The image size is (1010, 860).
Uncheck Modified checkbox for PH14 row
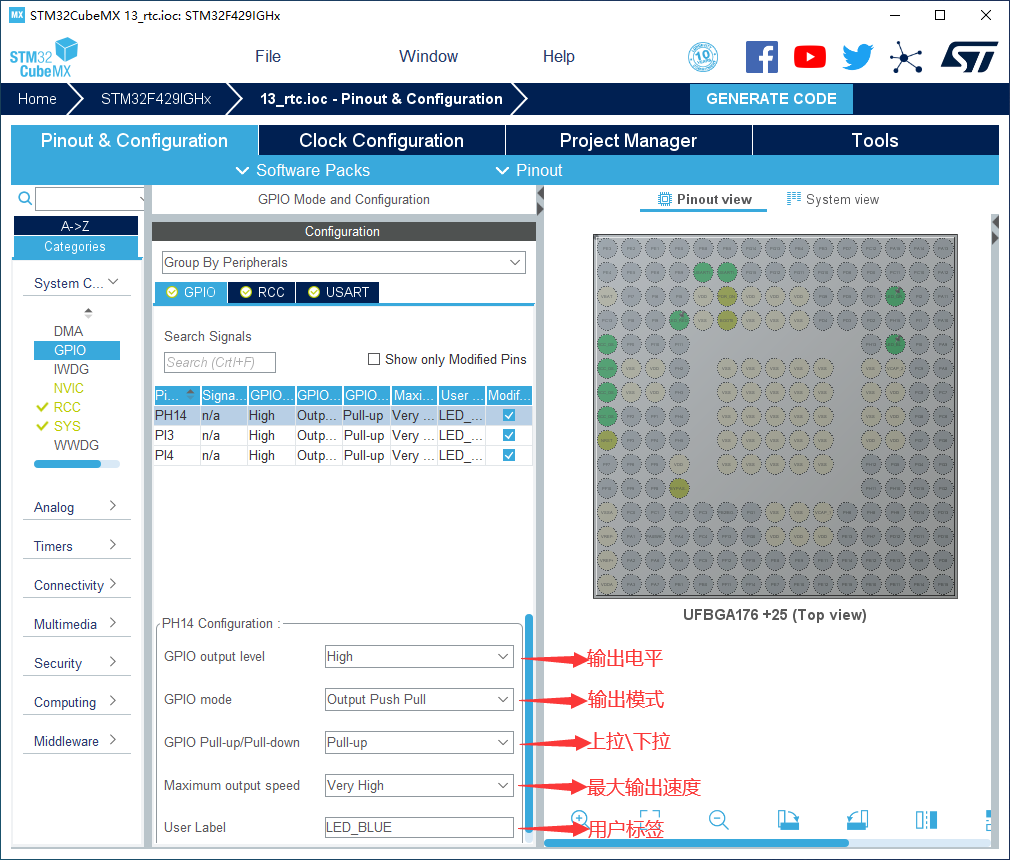pyautogui.click(x=509, y=415)
